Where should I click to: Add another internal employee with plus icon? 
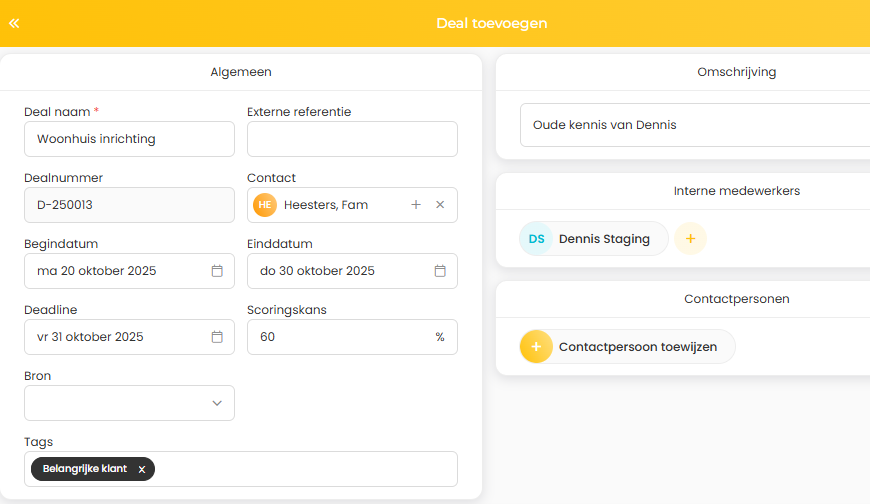[x=690, y=239]
